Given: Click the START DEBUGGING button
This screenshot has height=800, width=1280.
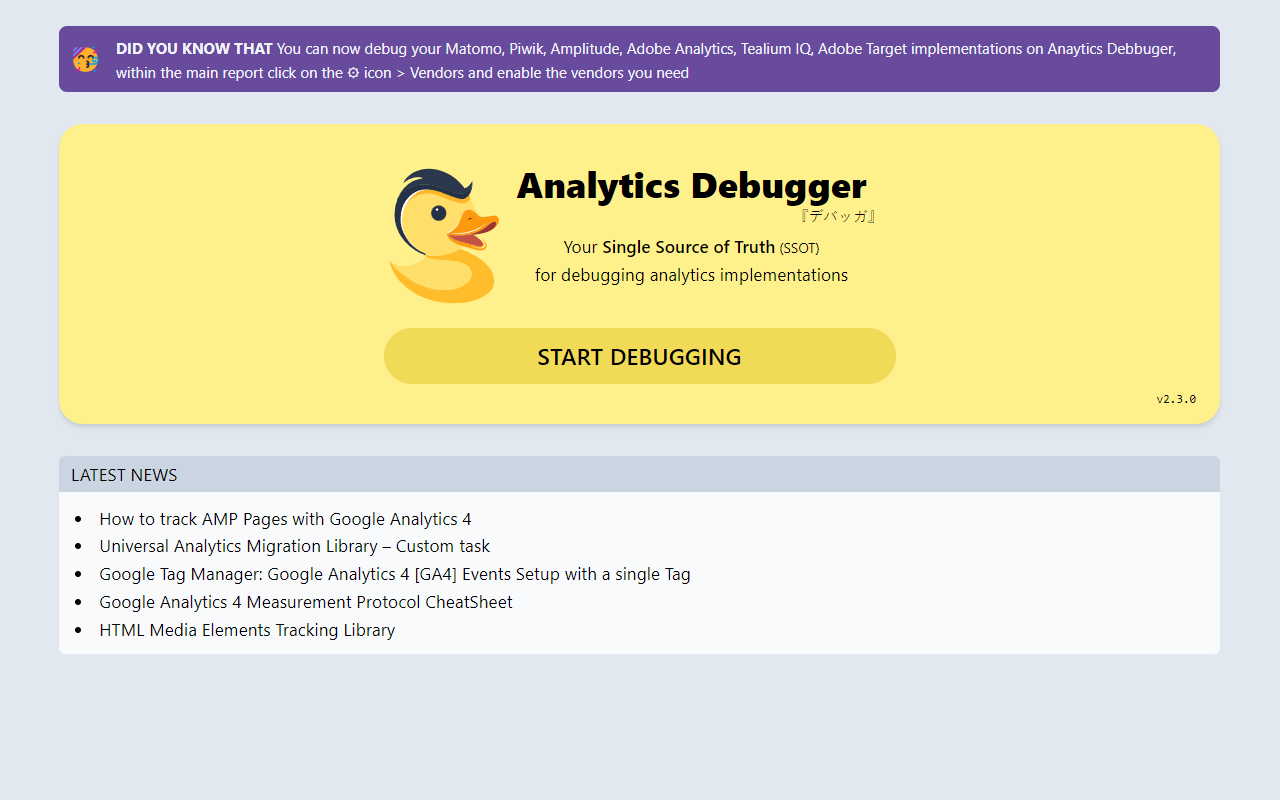Looking at the screenshot, I should pyautogui.click(x=639, y=356).
